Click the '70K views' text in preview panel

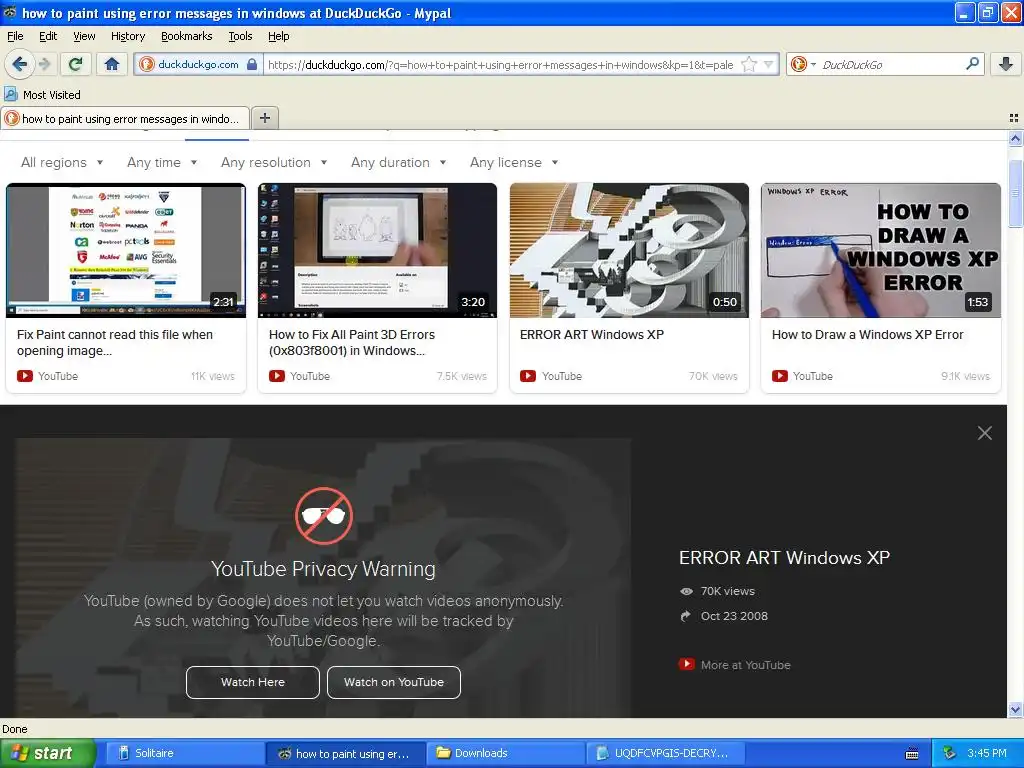728,591
